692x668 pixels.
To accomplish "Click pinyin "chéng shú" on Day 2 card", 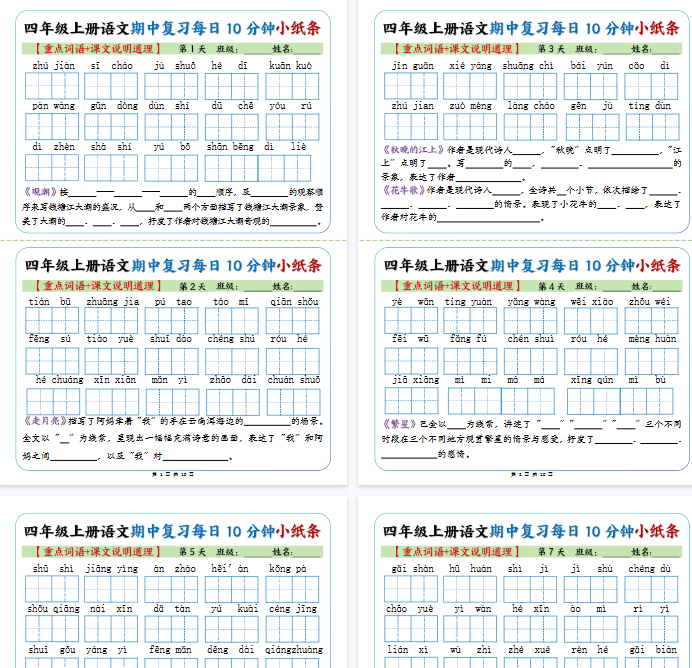I will (231, 339).
